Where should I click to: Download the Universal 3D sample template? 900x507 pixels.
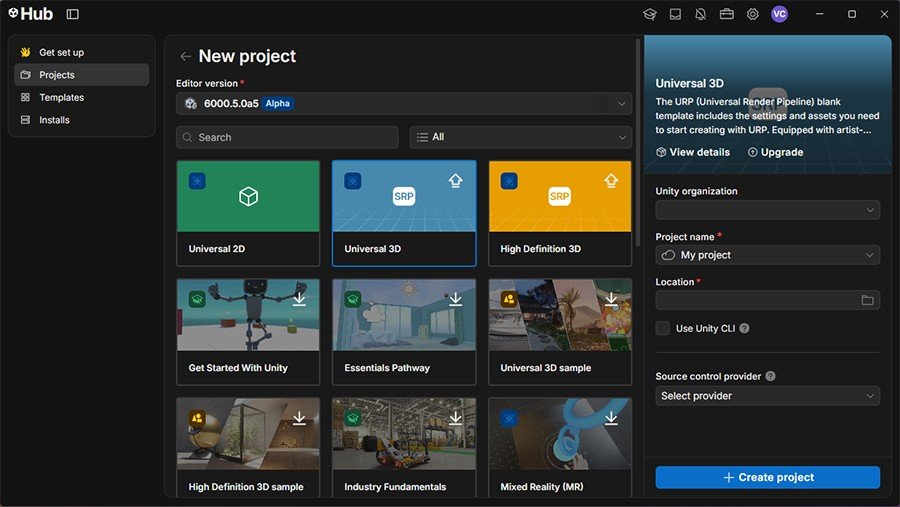pos(611,299)
